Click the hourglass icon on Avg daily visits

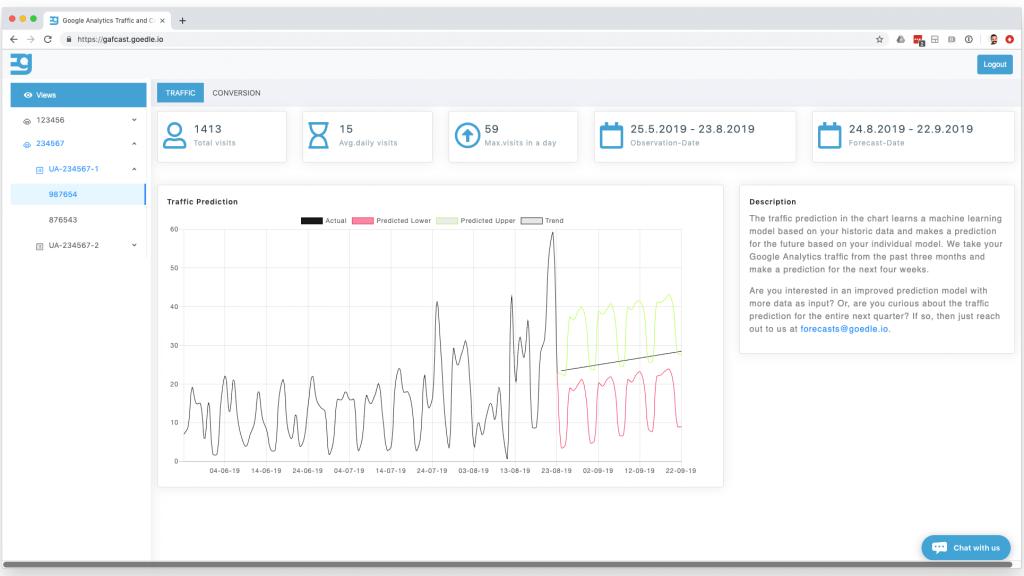319,135
